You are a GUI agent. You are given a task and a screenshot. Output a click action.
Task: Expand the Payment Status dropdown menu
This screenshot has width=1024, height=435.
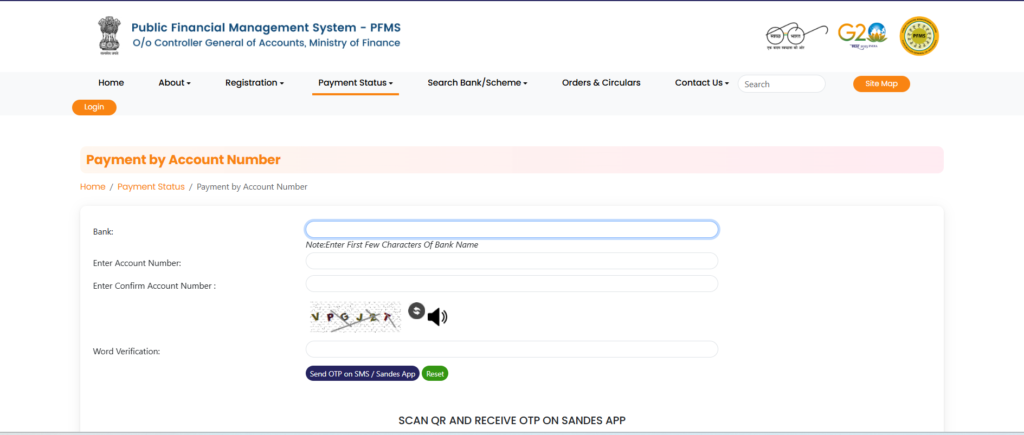[355, 83]
